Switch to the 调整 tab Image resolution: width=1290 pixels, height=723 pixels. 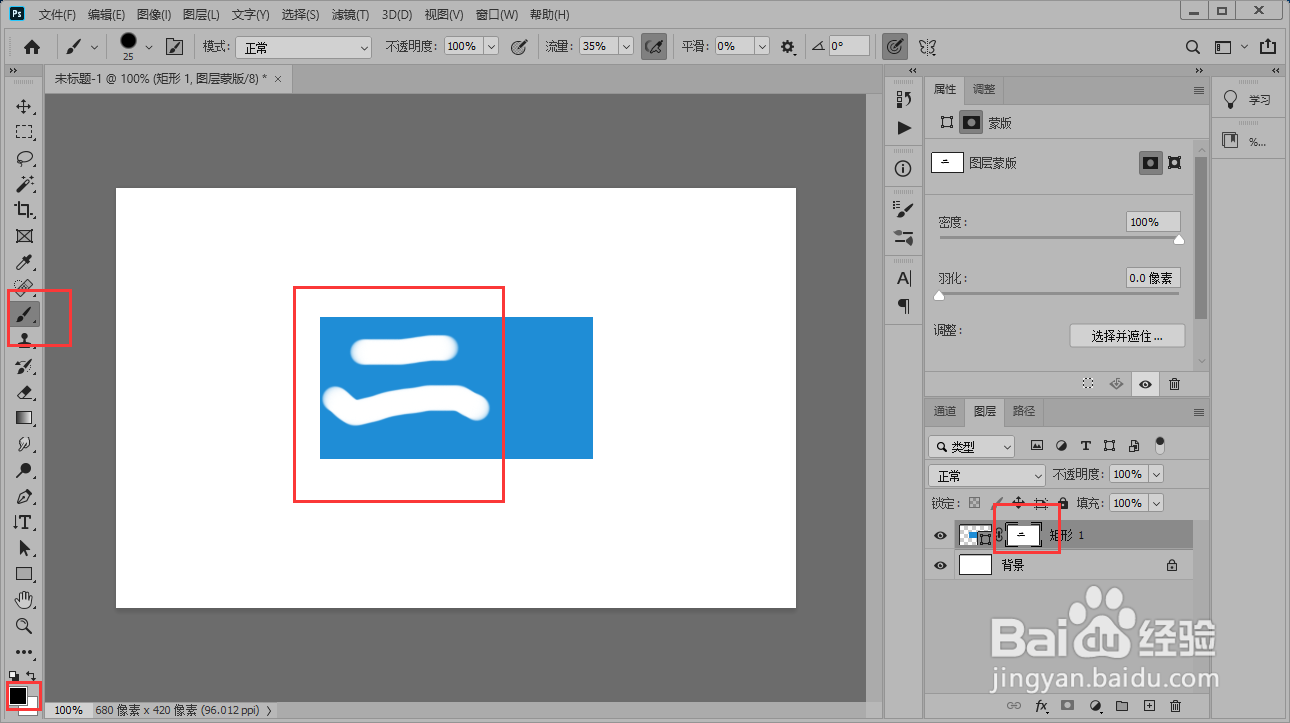(x=984, y=89)
